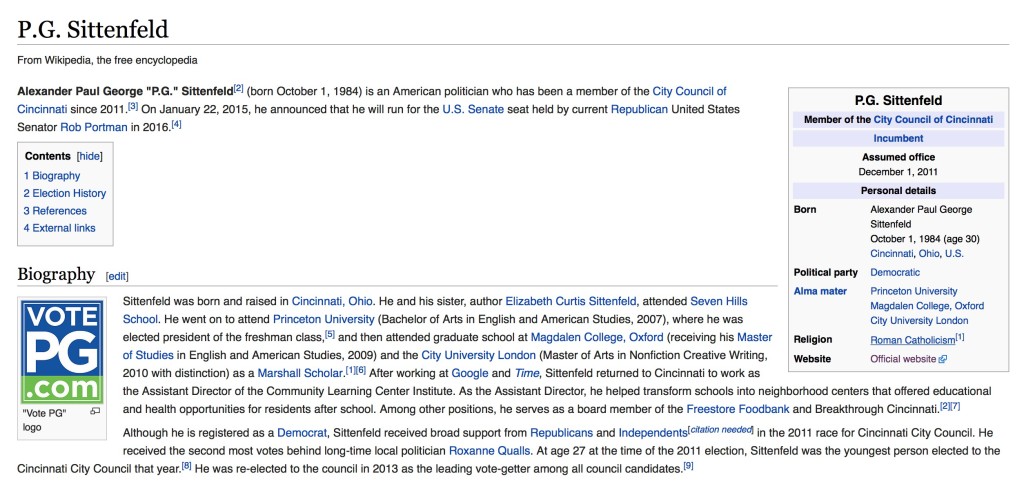Open Princeton University link in Biography
1024x491 pixels.
(323, 319)
